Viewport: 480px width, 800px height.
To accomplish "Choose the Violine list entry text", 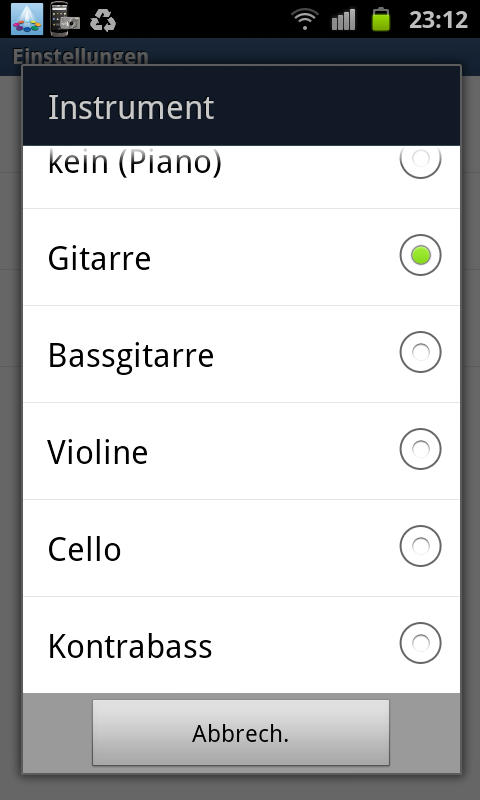I will point(97,452).
